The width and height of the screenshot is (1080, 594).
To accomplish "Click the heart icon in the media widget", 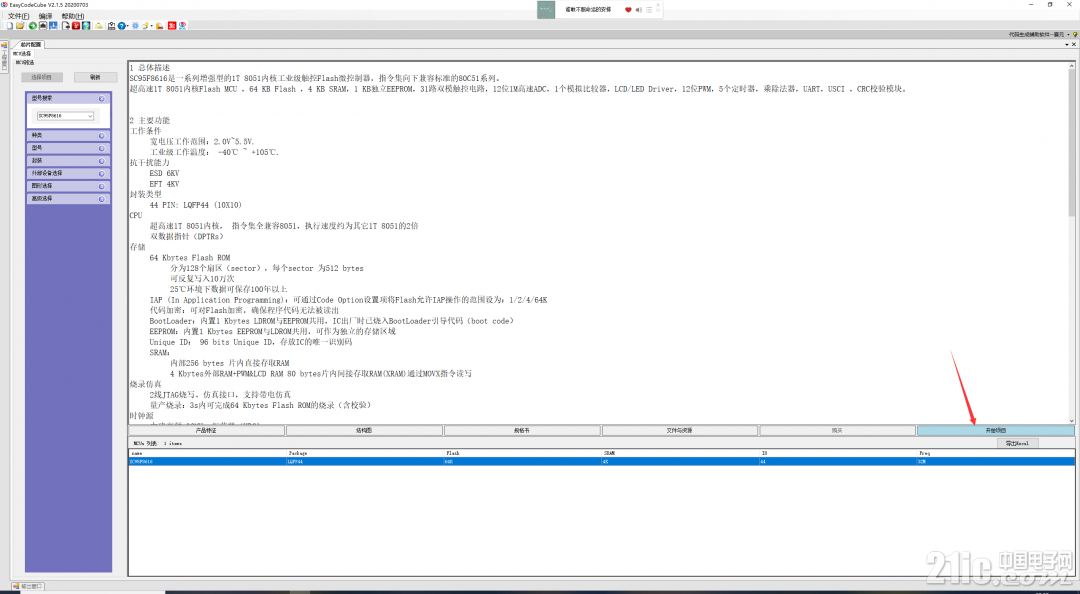I will 628,10.
